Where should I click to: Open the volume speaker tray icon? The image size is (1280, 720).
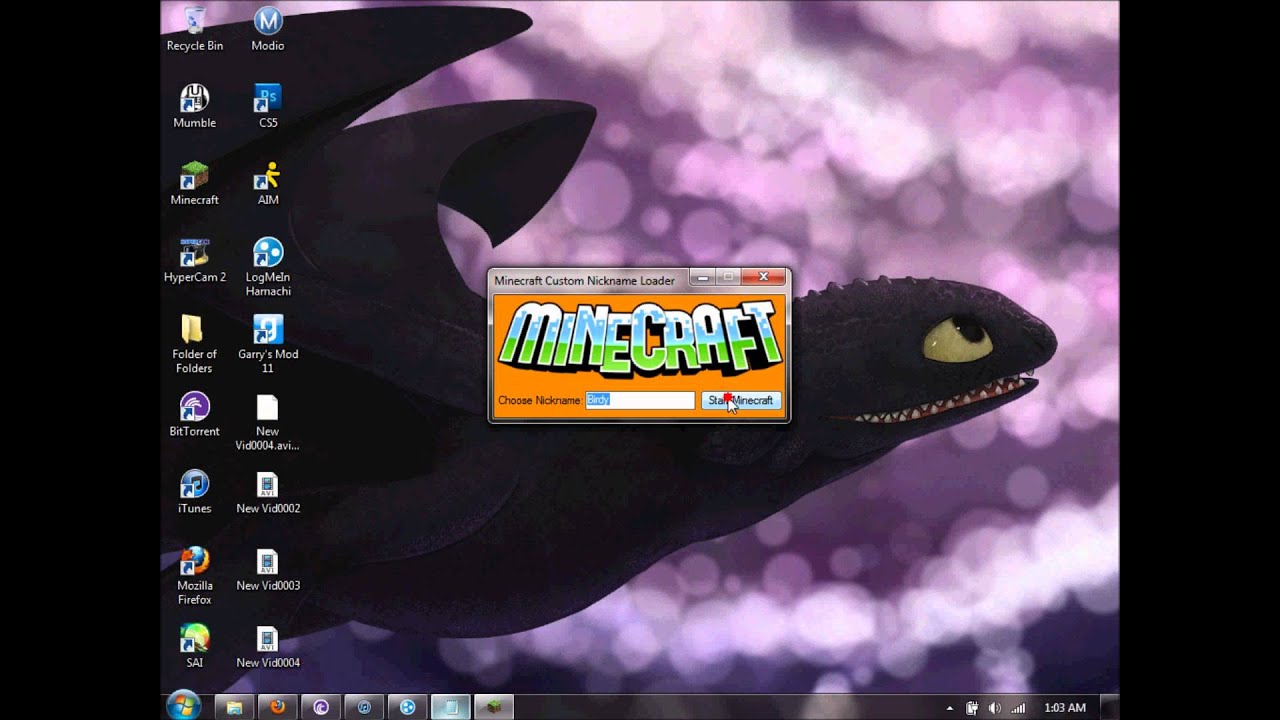(994, 708)
